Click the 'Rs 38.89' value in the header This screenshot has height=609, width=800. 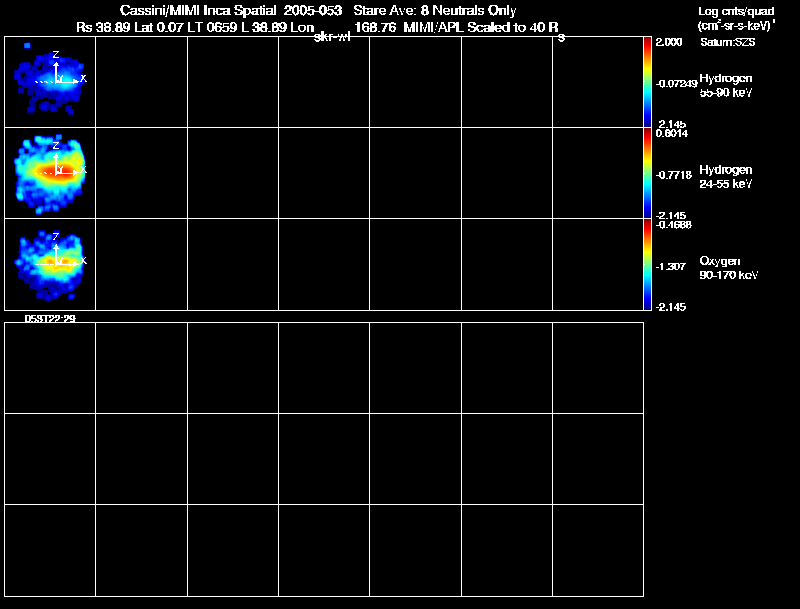point(104,28)
